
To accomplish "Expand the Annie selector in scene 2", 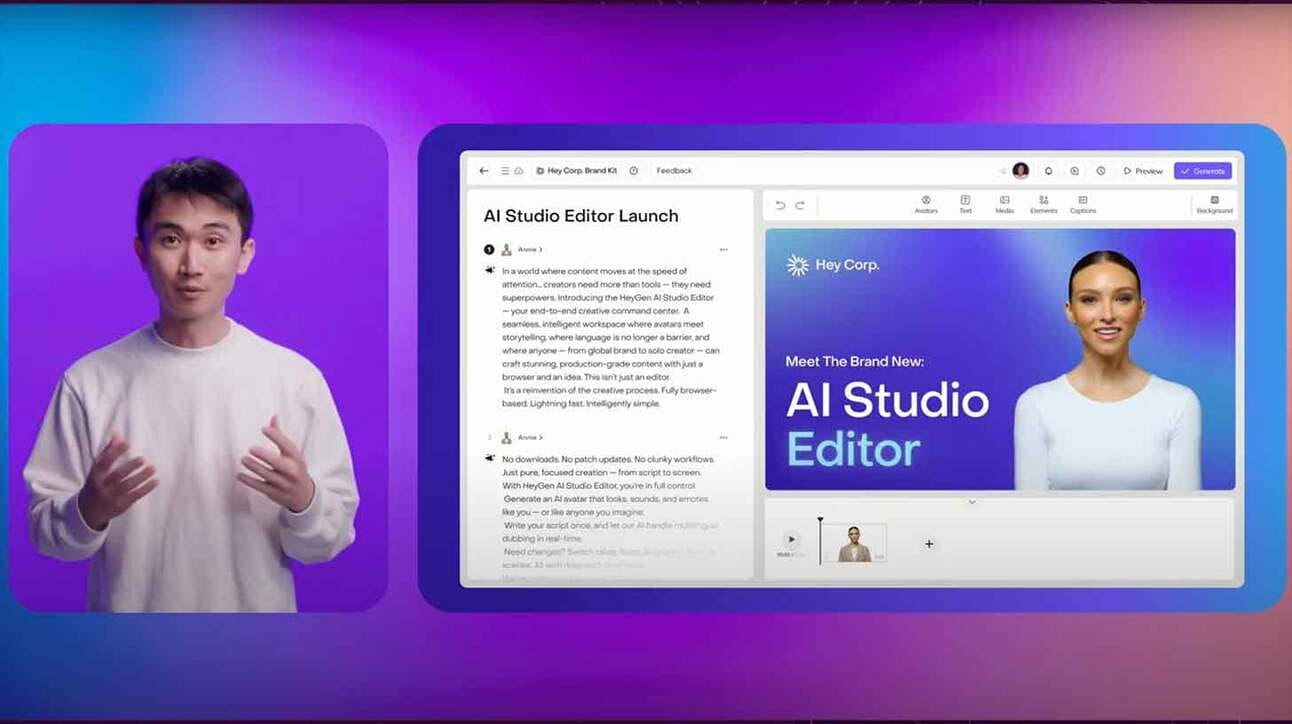I will (522, 437).
